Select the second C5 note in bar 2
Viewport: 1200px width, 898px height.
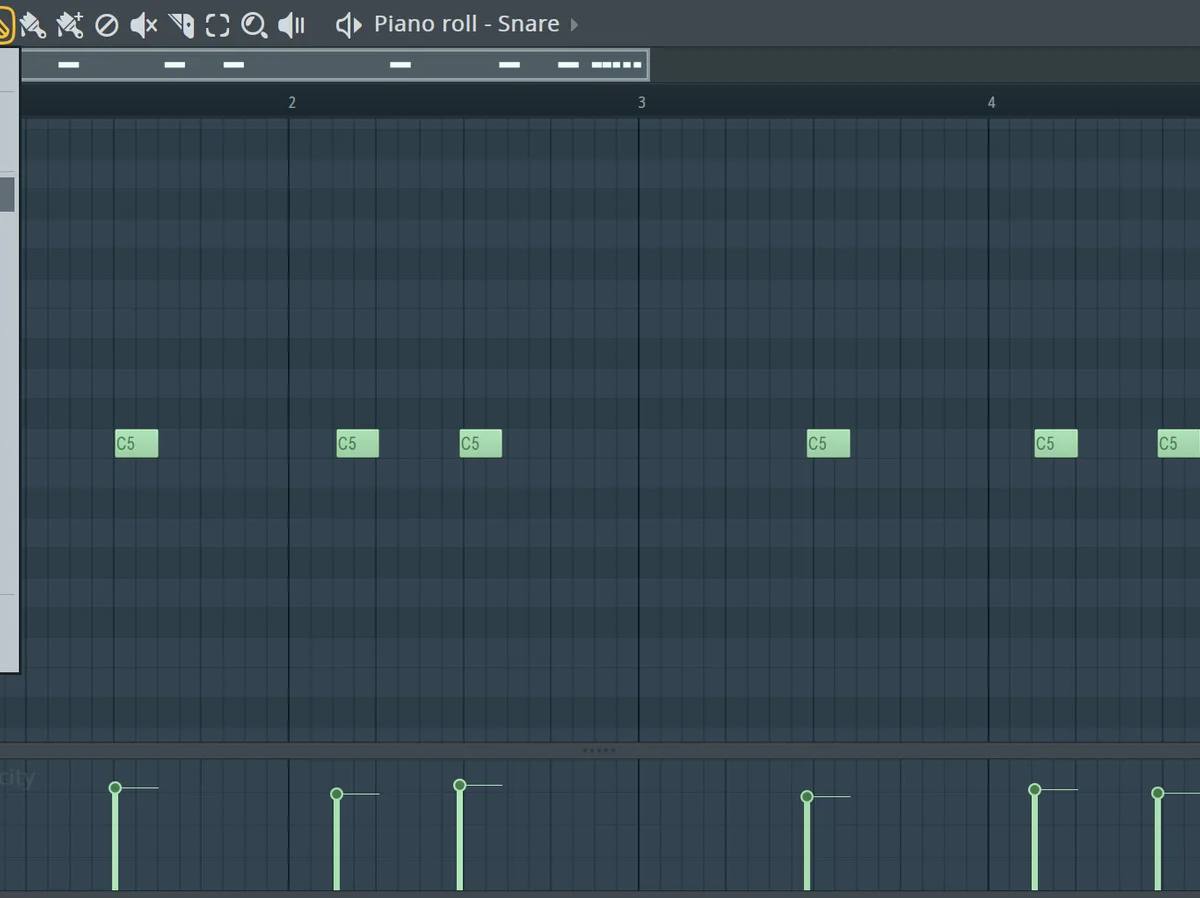tap(480, 443)
